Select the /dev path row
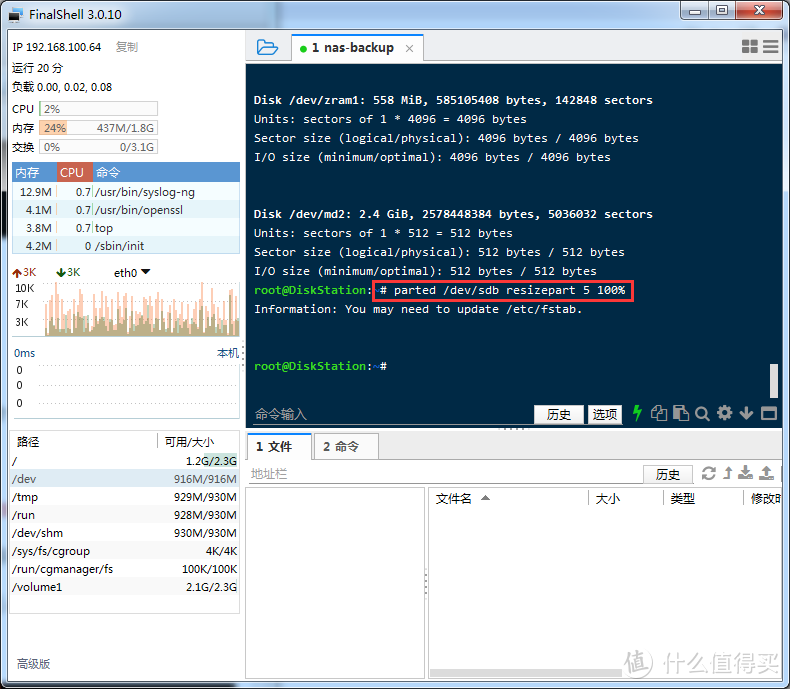This screenshot has width=790, height=689. [x=124, y=479]
